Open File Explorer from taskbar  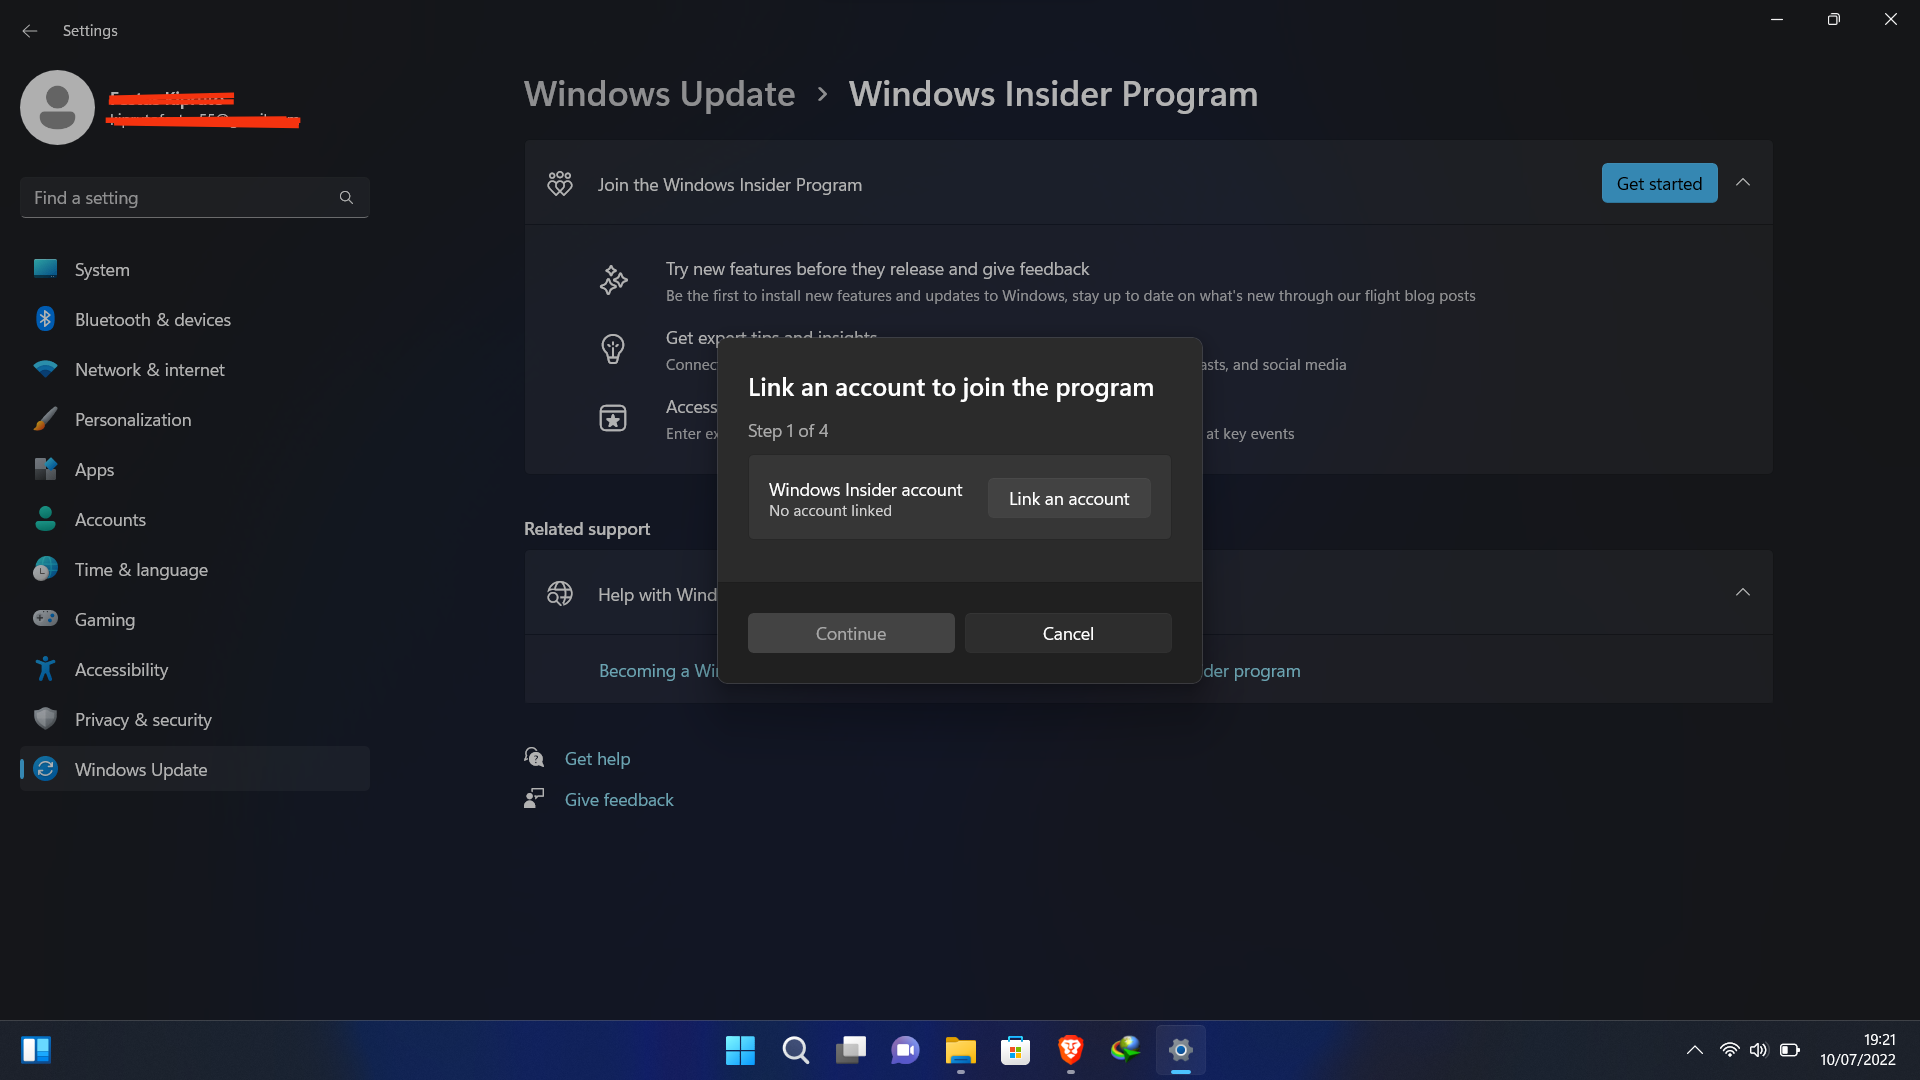pos(960,1050)
